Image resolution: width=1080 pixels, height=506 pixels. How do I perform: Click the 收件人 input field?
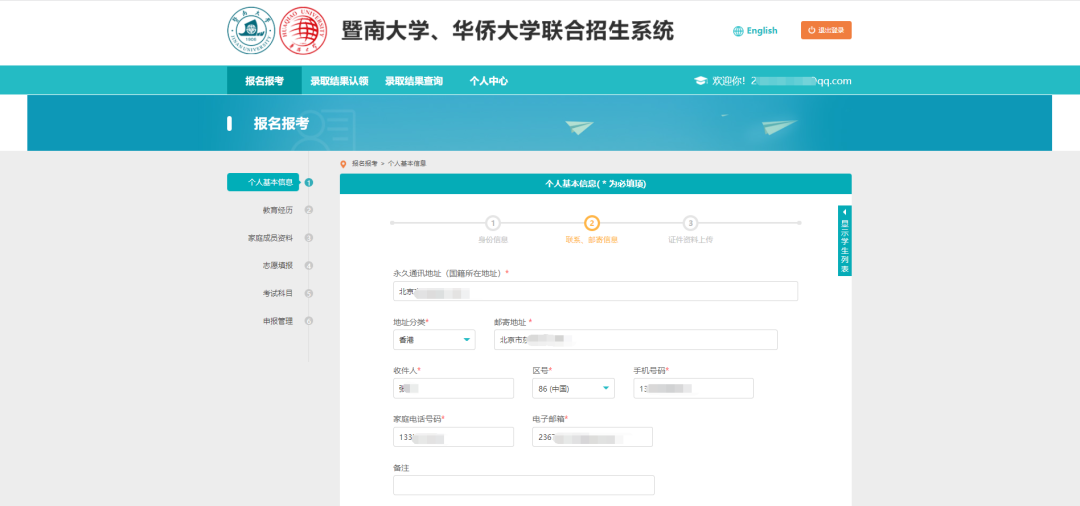pyautogui.click(x=453, y=388)
